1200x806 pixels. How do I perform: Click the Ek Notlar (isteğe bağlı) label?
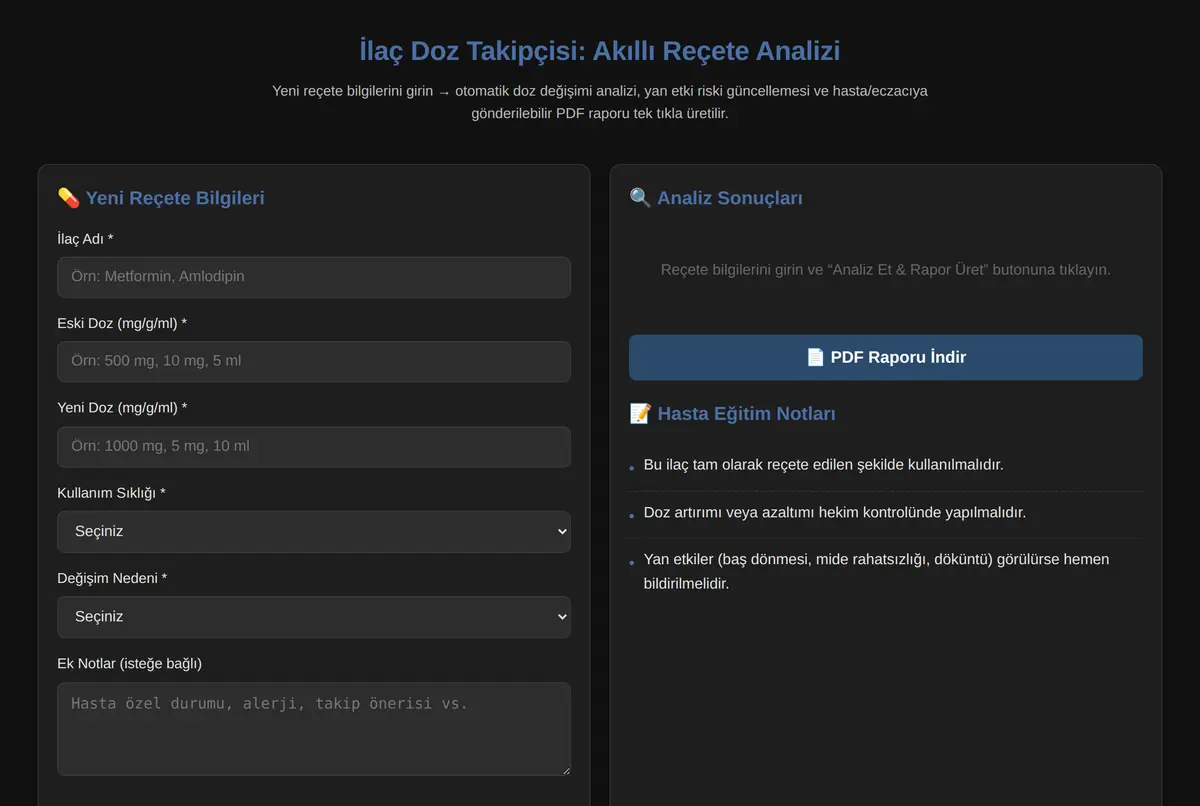tap(130, 663)
